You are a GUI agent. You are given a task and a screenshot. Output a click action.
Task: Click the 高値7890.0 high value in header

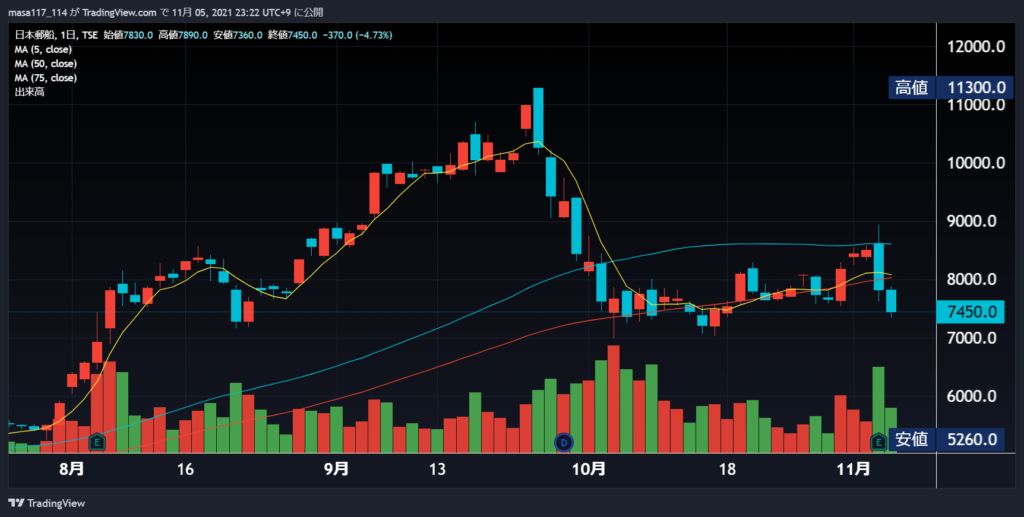click(x=183, y=35)
